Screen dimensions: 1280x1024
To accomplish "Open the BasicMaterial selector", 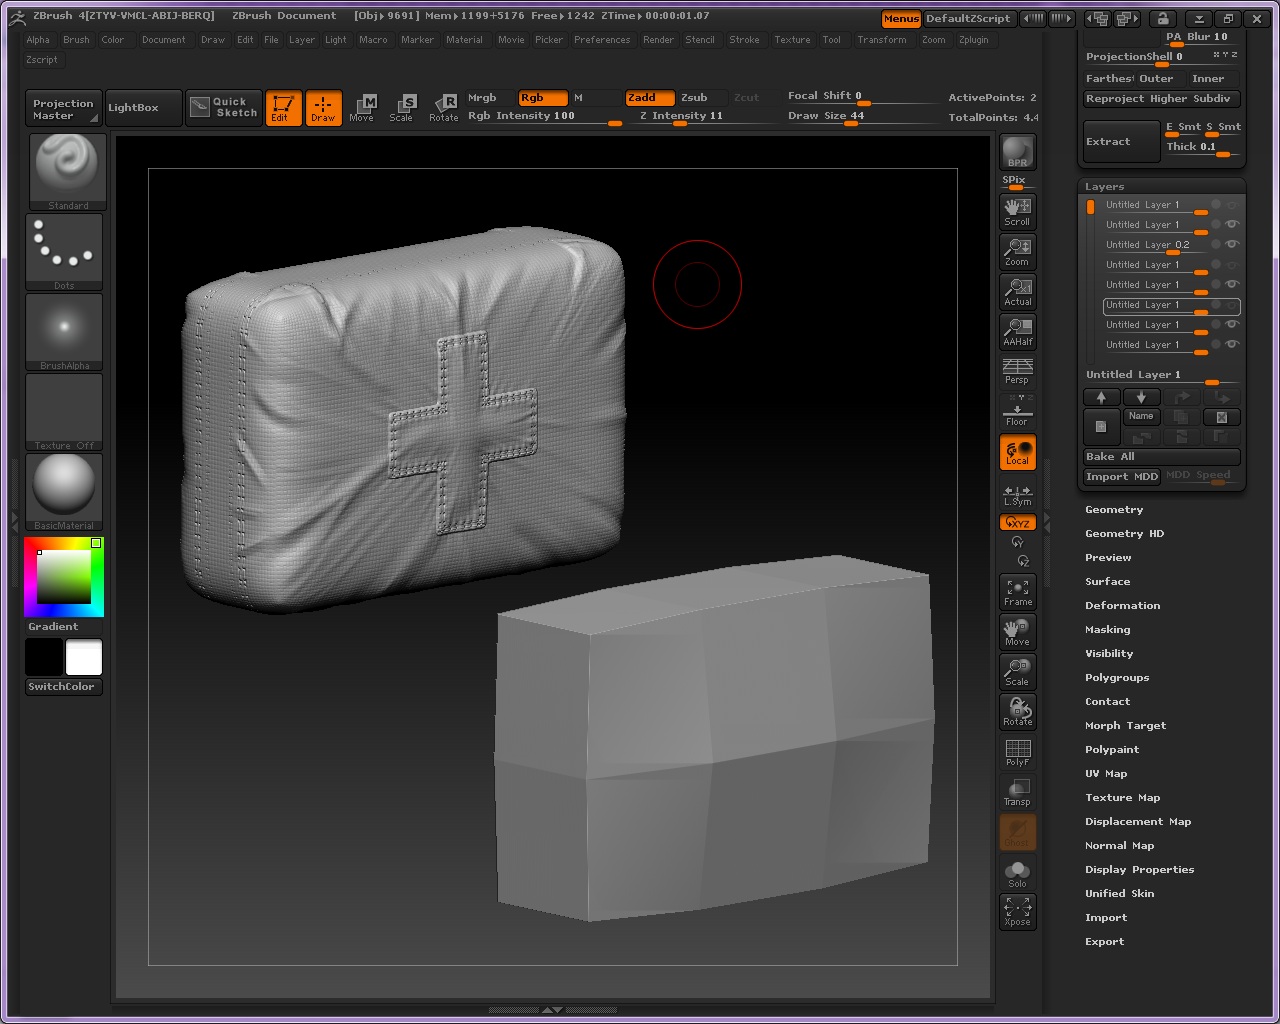I will [64, 491].
